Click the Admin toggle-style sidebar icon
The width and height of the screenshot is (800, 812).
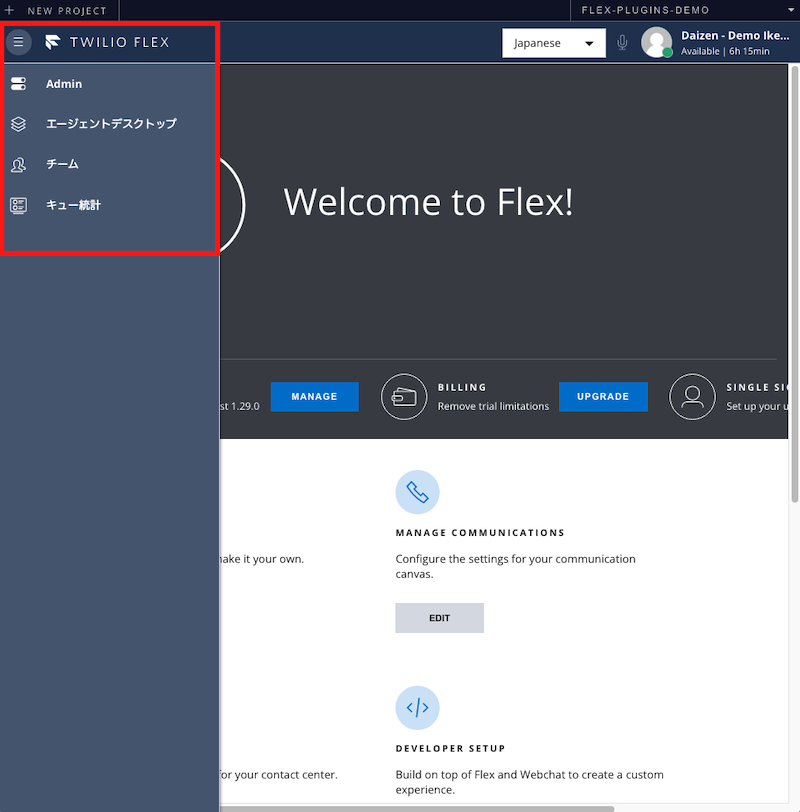[19, 83]
